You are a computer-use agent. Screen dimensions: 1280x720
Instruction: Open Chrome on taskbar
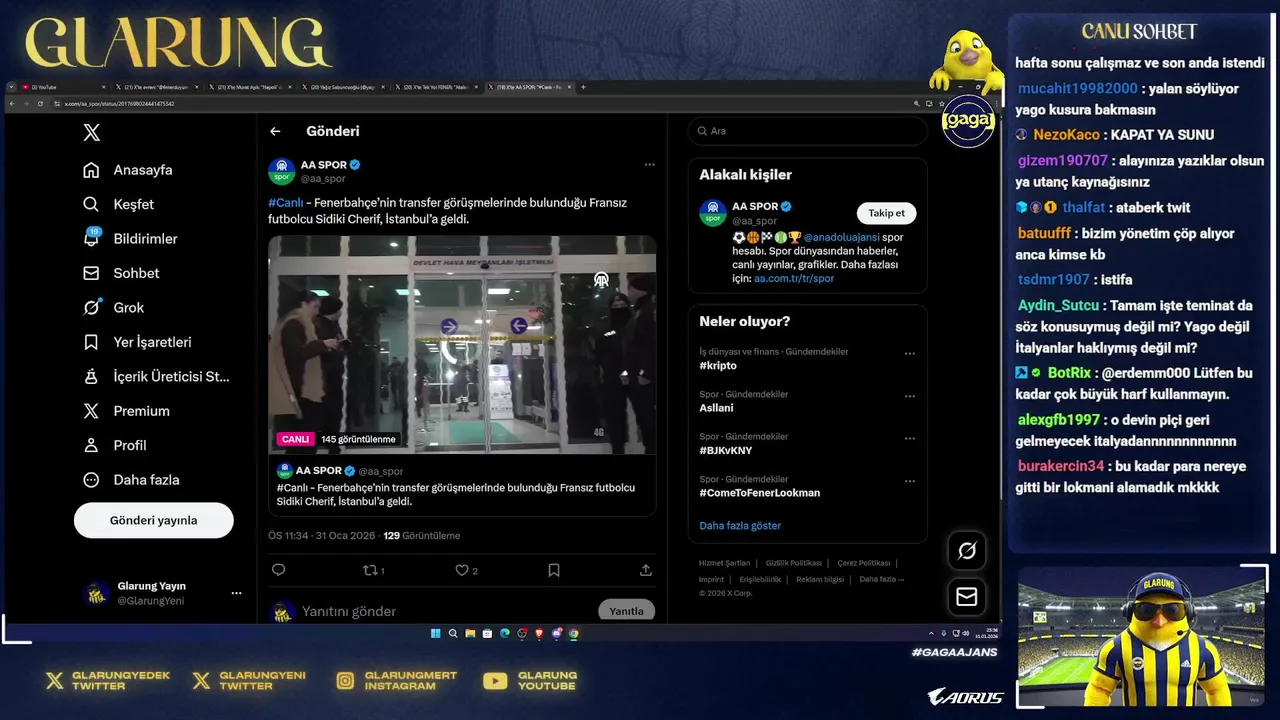coord(574,633)
